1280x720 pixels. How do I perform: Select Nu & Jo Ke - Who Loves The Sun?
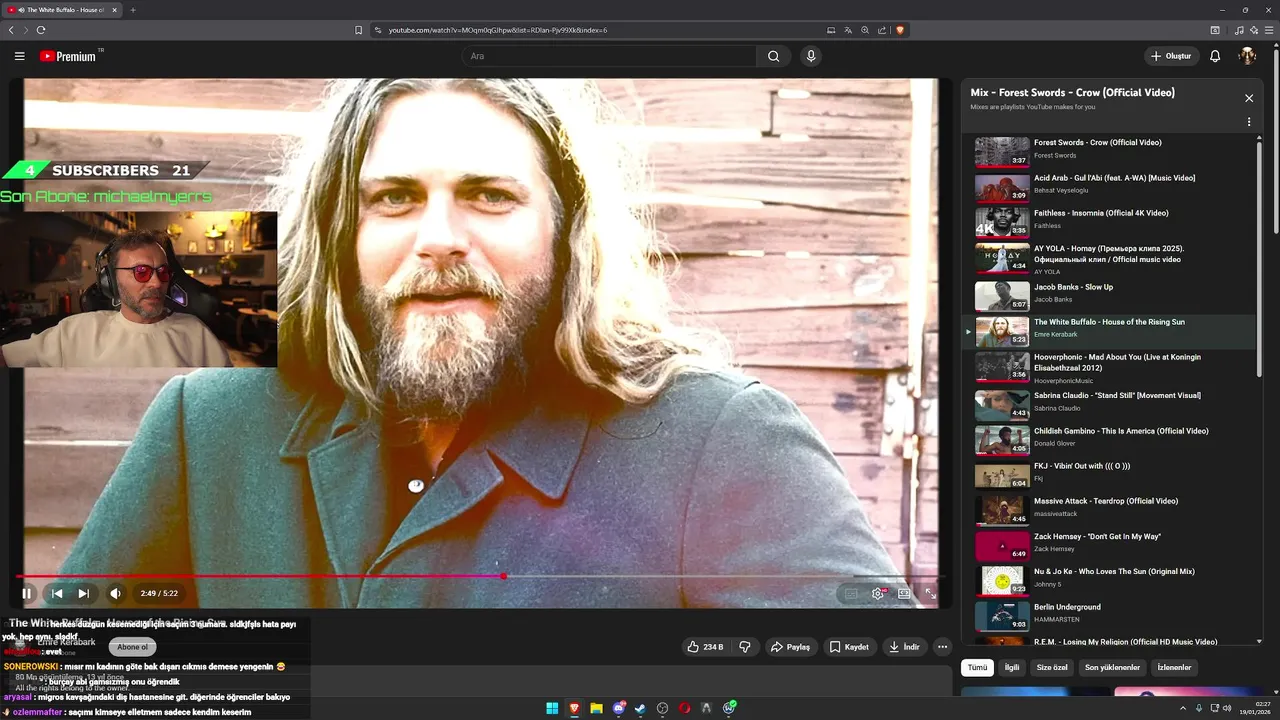[1110, 580]
